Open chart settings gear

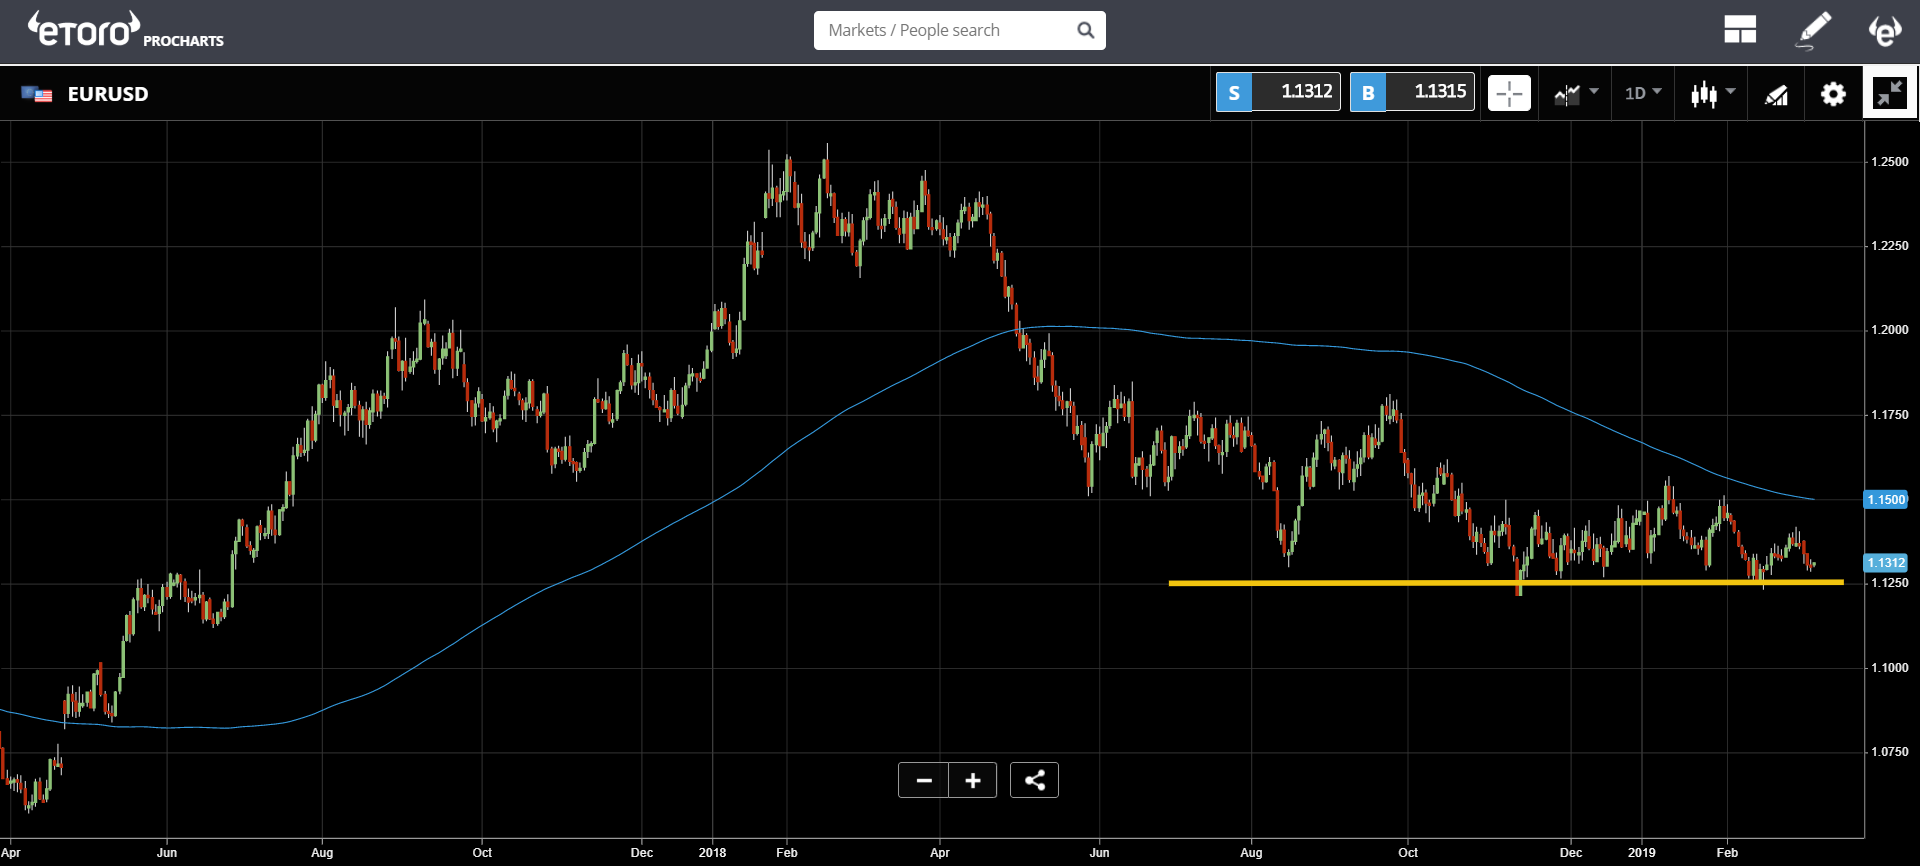click(1833, 94)
